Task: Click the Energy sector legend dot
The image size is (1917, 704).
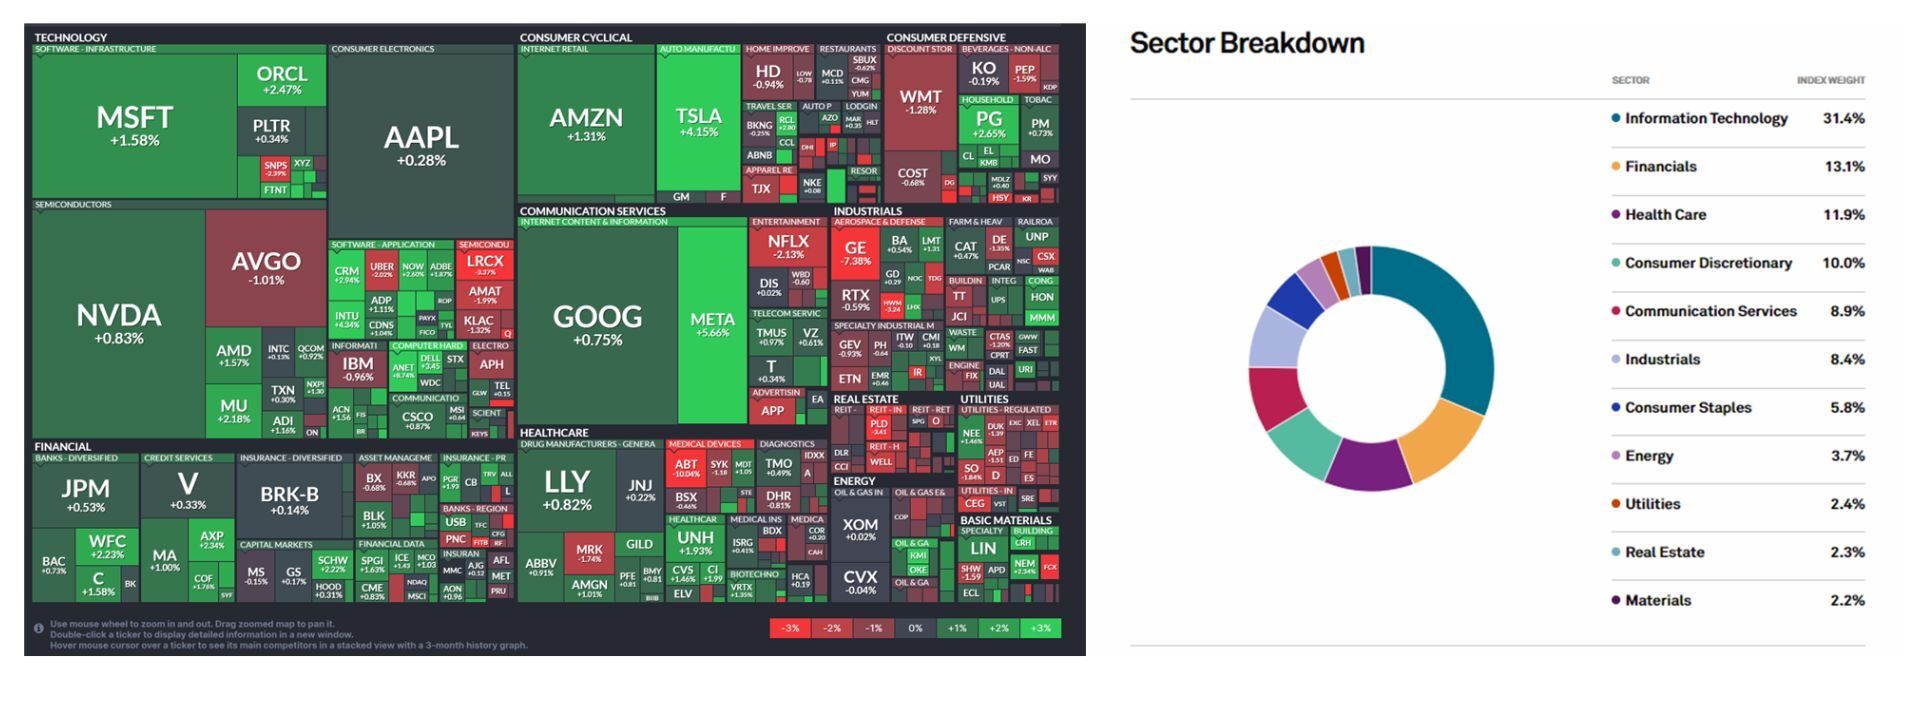Action: (1615, 456)
